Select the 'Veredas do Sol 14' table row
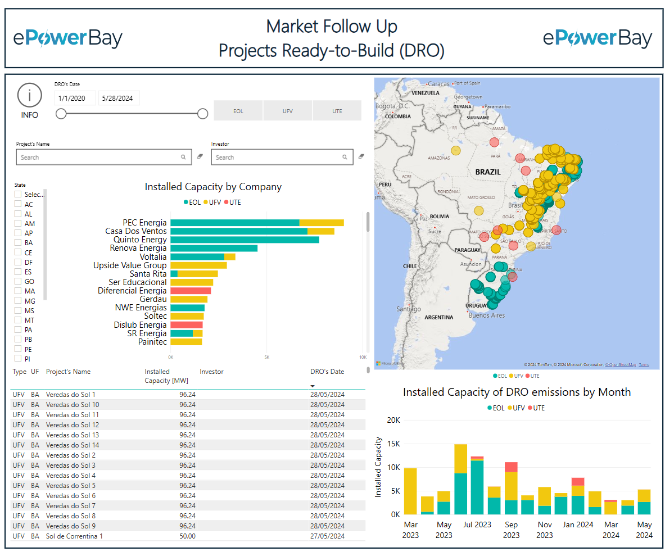The image size is (666, 552). [x=188, y=445]
